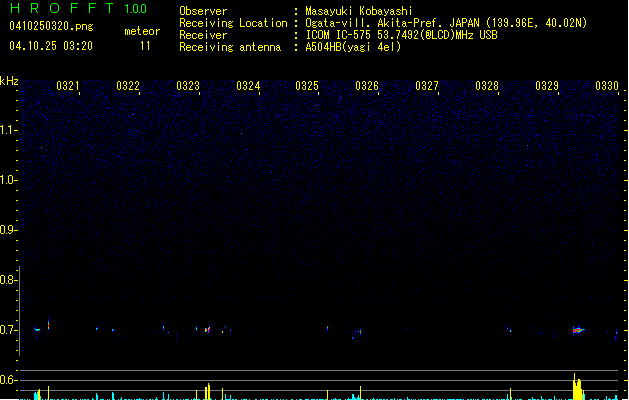Click the antenna value A504HB(yagi 4el)

(x=353, y=47)
